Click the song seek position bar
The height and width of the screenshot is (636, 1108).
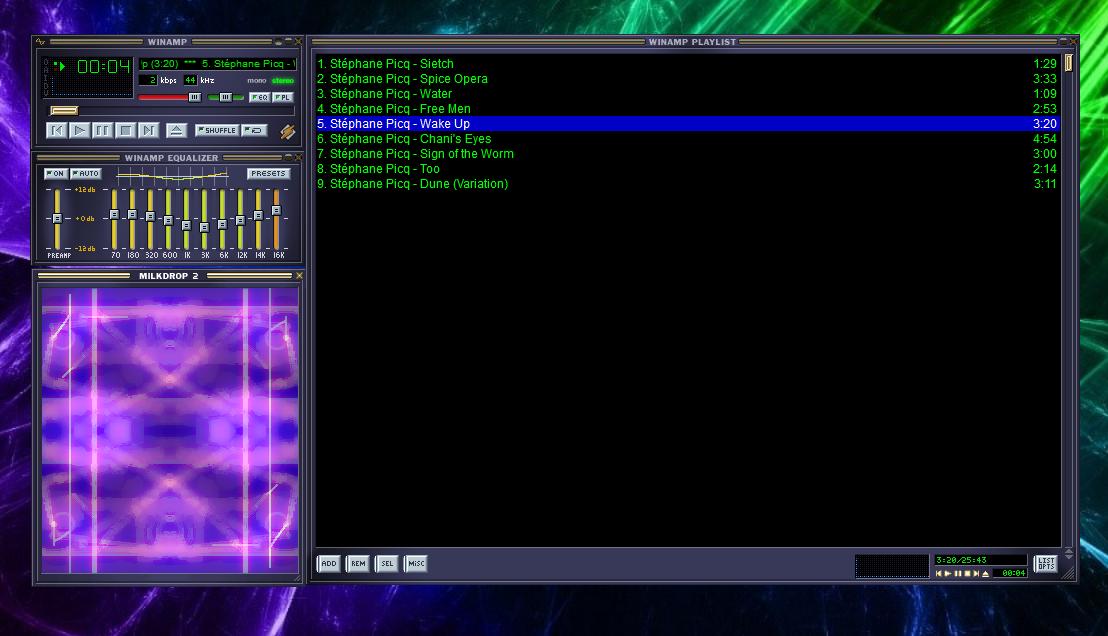pyautogui.click(x=171, y=111)
